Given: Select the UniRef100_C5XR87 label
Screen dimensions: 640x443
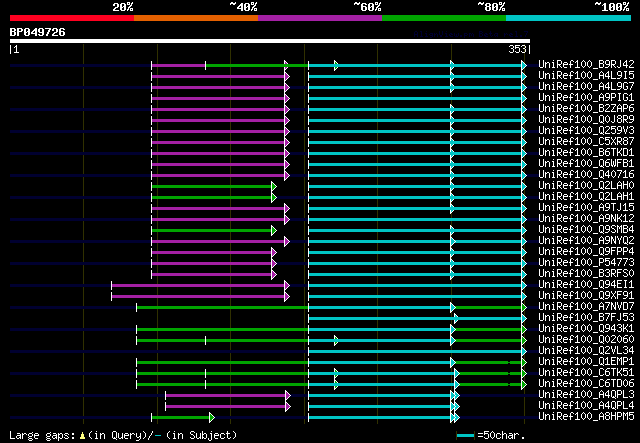Looking at the screenshot, I should (586, 141).
